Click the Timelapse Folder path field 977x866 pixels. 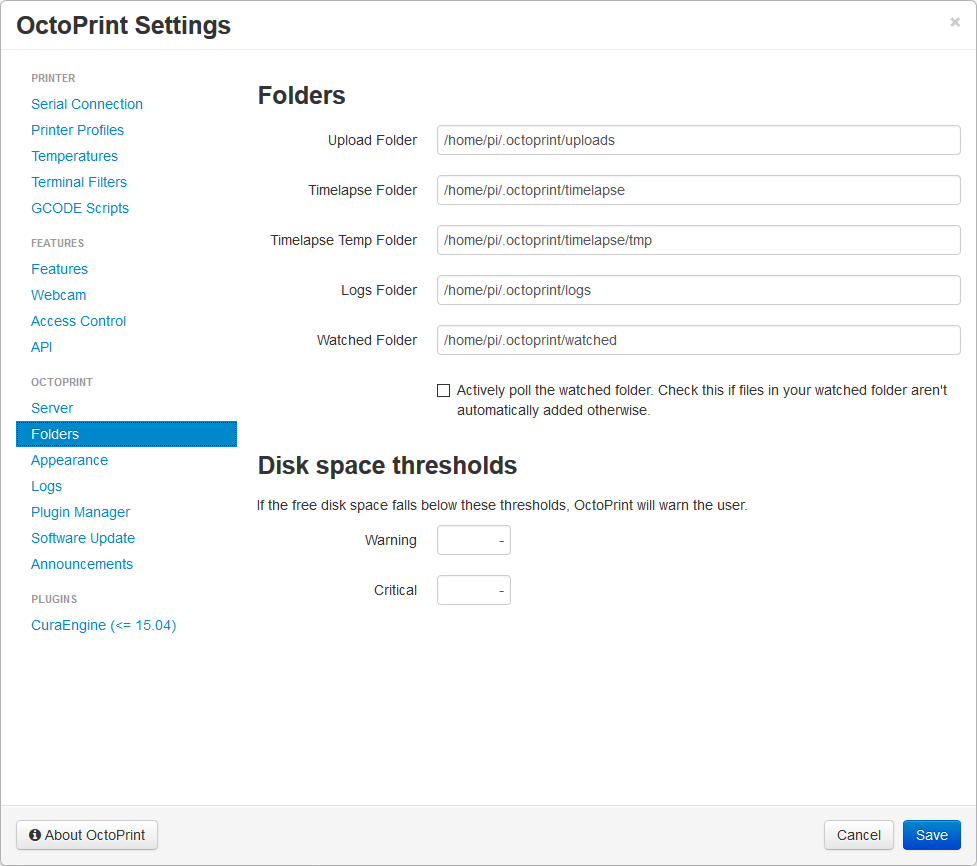pos(698,190)
